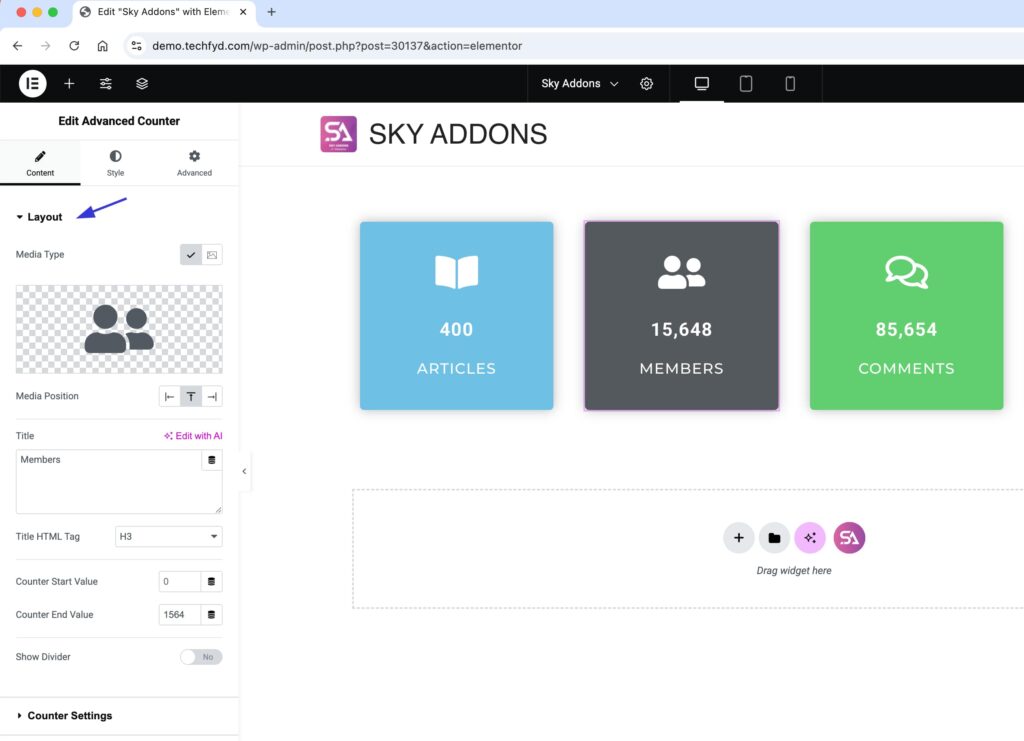Image resolution: width=1024 pixels, height=741 pixels.
Task: Click the Counter End Value field
Action: click(180, 614)
